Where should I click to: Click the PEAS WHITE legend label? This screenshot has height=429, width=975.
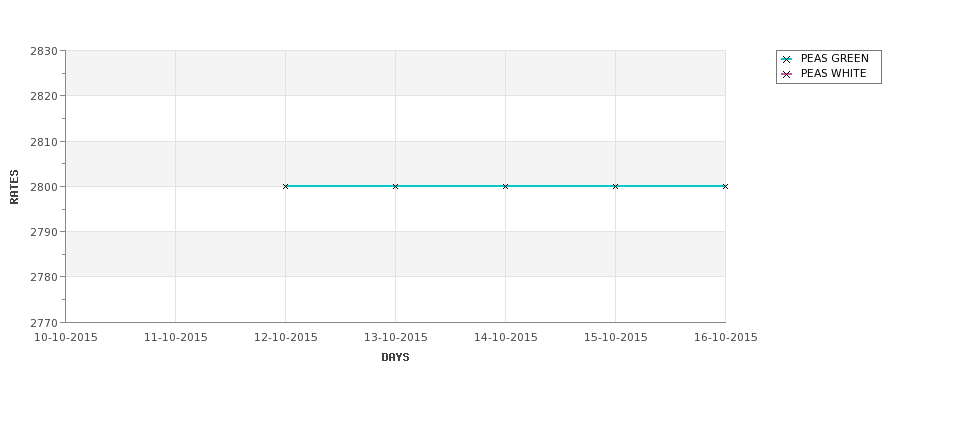833,73
